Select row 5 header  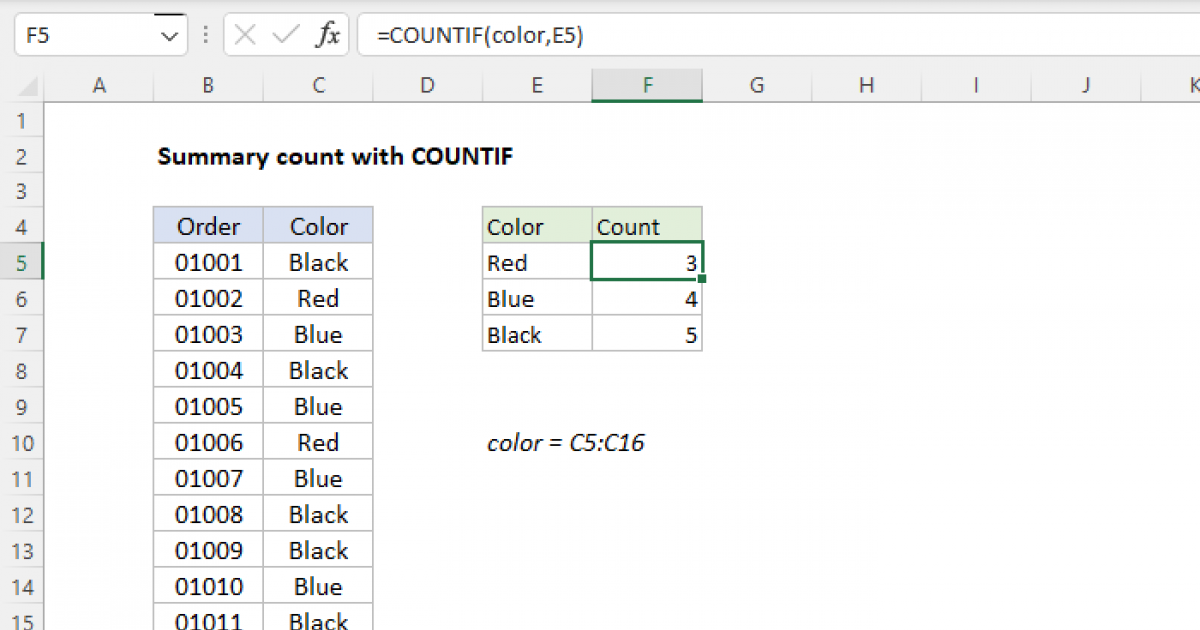pyautogui.click(x=22, y=262)
